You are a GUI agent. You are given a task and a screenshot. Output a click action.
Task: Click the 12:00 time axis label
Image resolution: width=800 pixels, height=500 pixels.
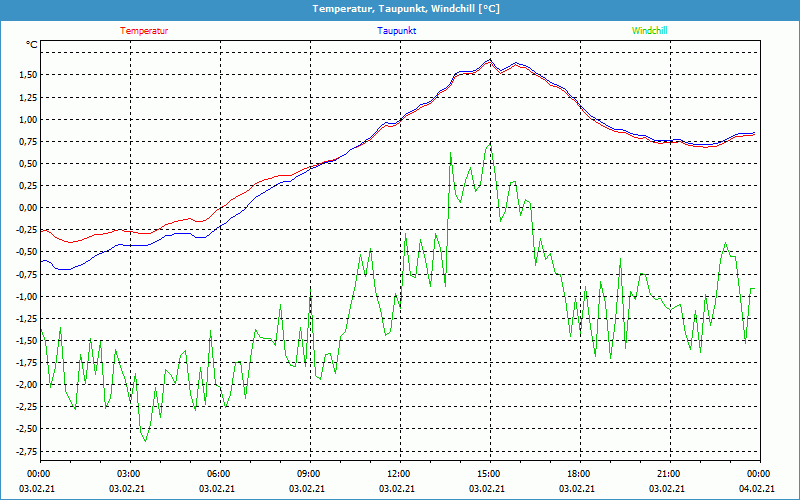(398, 474)
